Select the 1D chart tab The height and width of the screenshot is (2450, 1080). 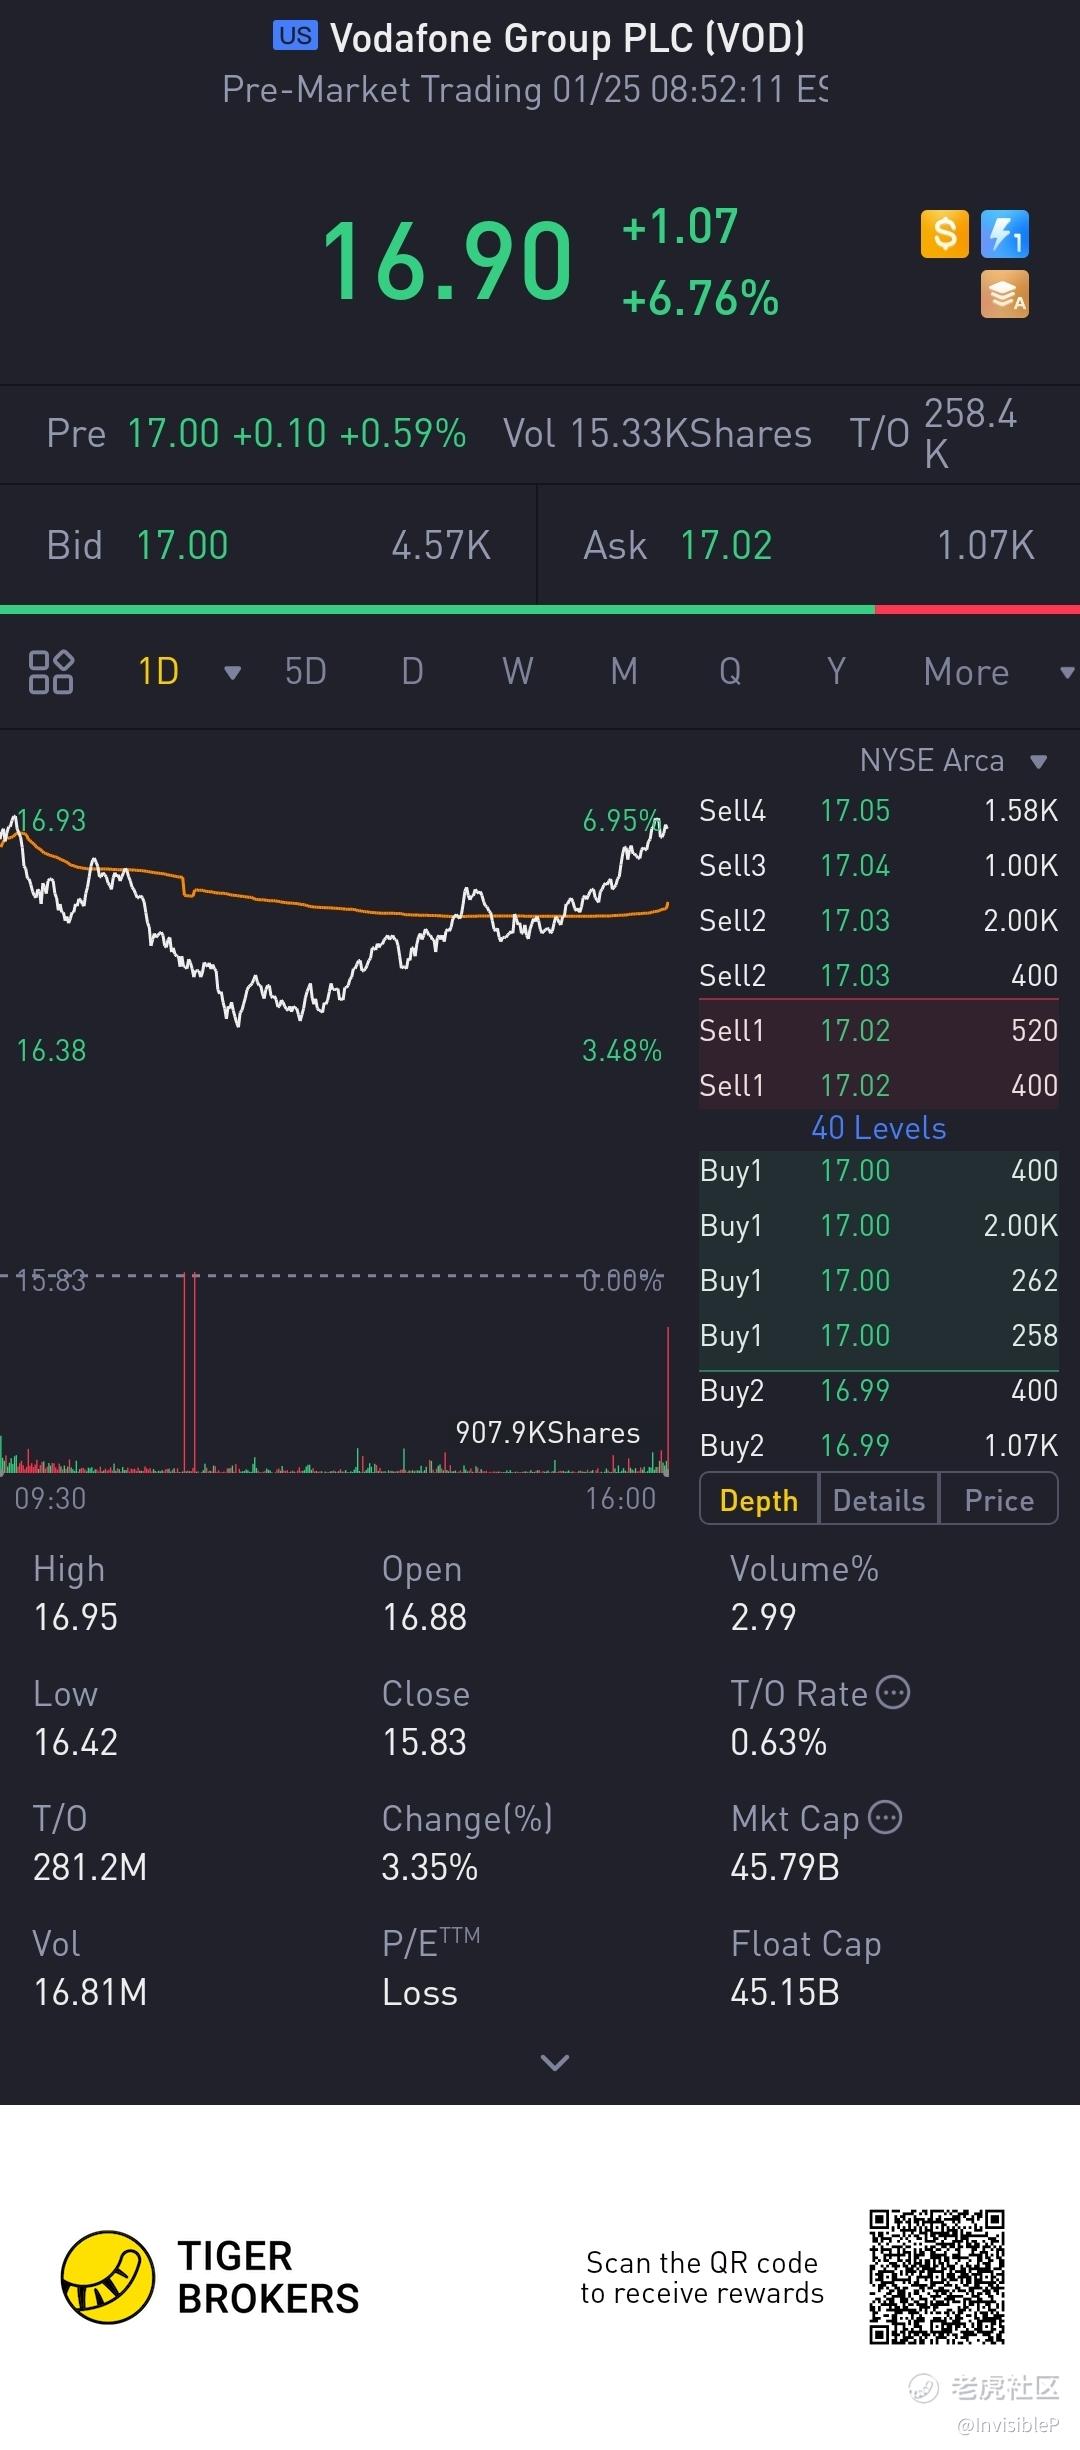click(x=159, y=672)
